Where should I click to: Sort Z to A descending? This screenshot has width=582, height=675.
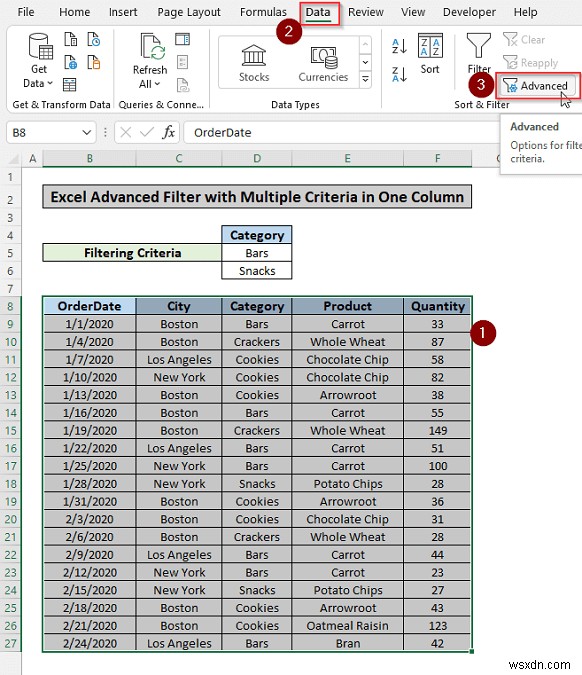point(399,74)
